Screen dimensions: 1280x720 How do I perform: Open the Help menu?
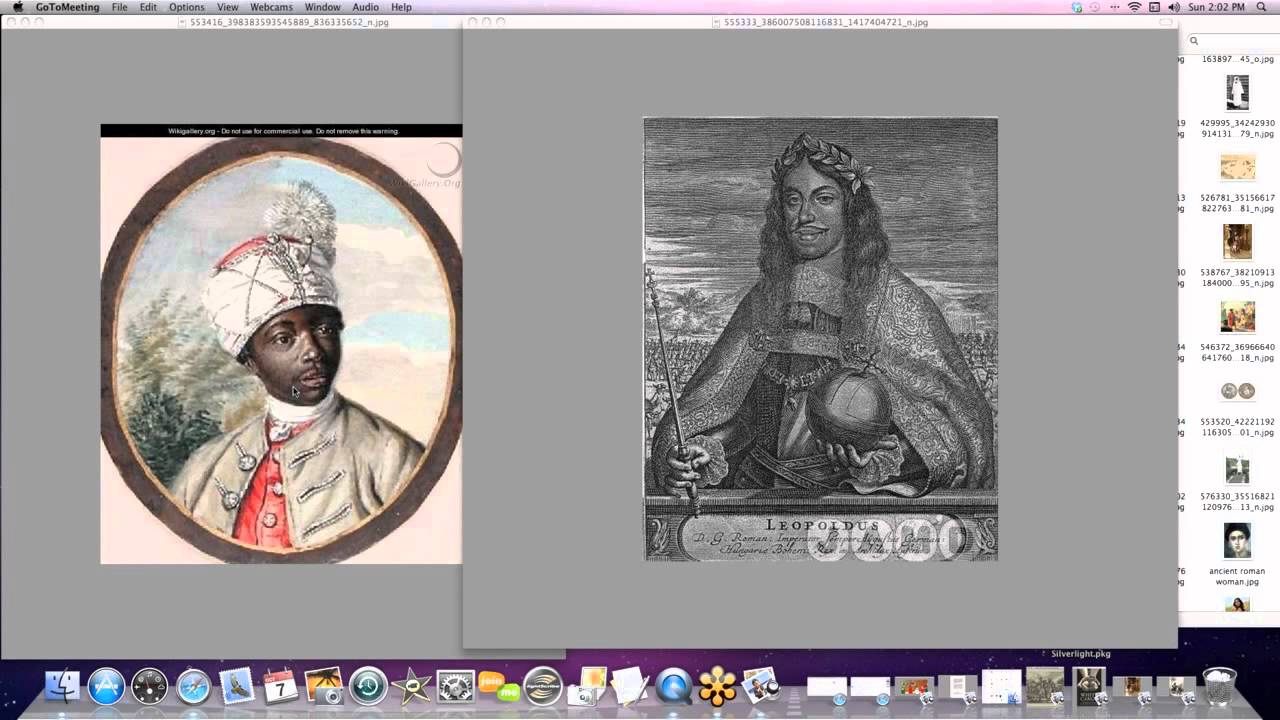point(402,7)
